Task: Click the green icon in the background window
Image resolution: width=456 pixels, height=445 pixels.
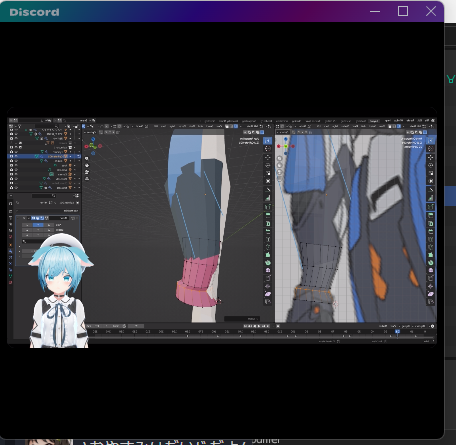Action: click(x=451, y=79)
